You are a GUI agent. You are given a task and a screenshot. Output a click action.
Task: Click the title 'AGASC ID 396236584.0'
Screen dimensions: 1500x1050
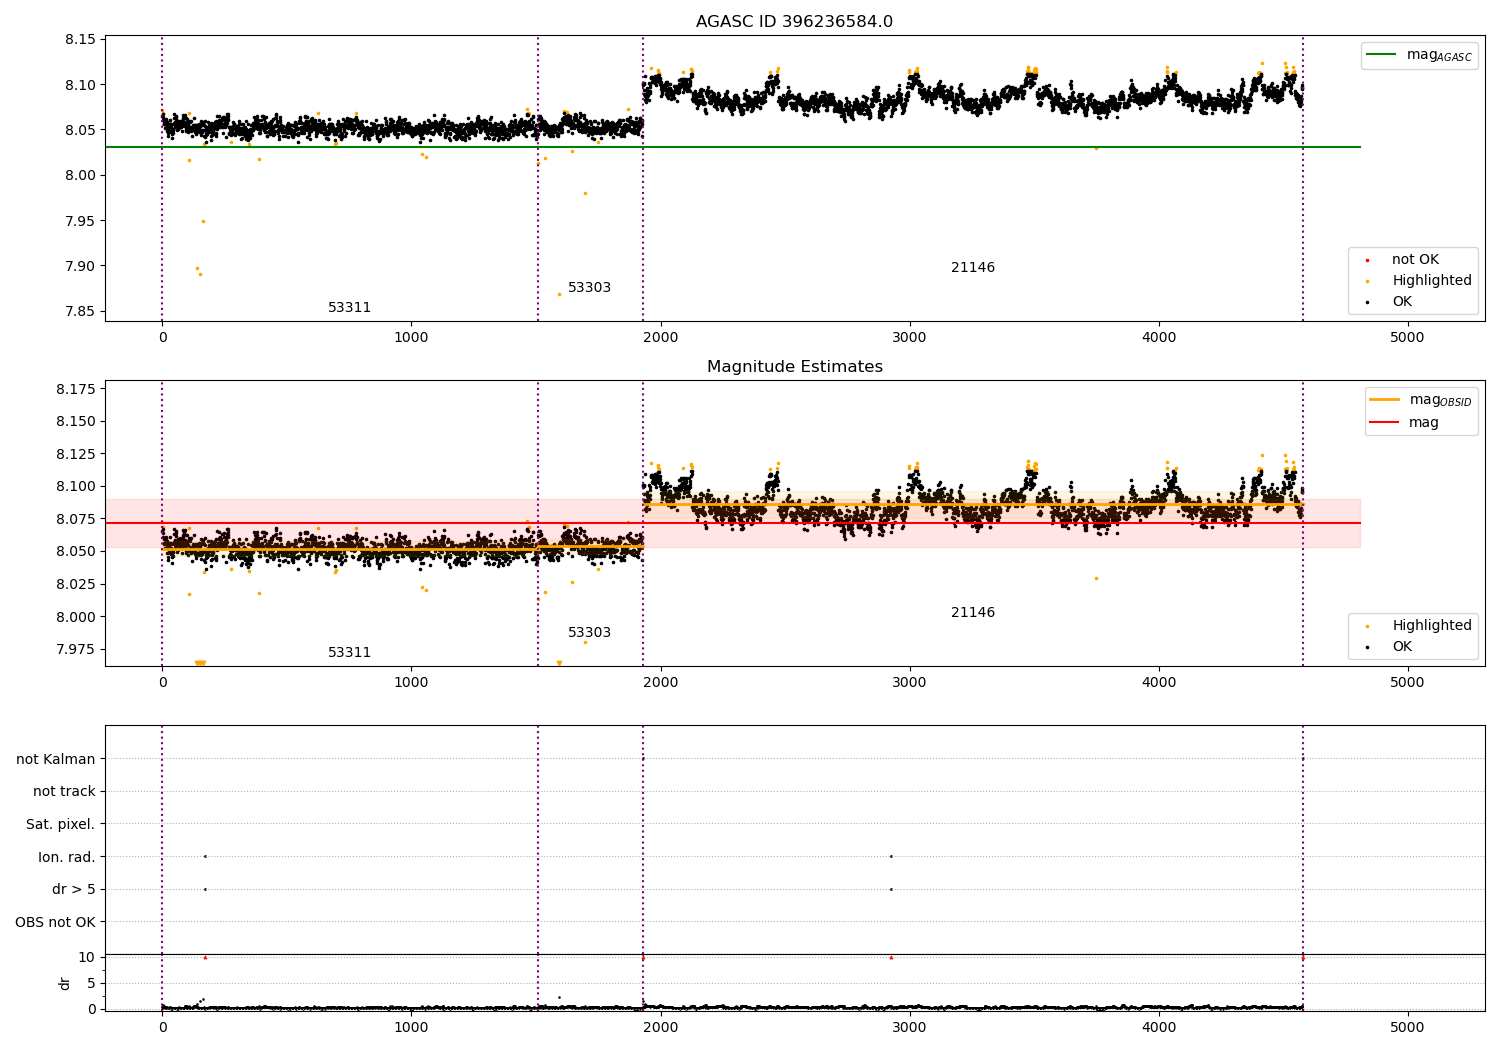(794, 22)
